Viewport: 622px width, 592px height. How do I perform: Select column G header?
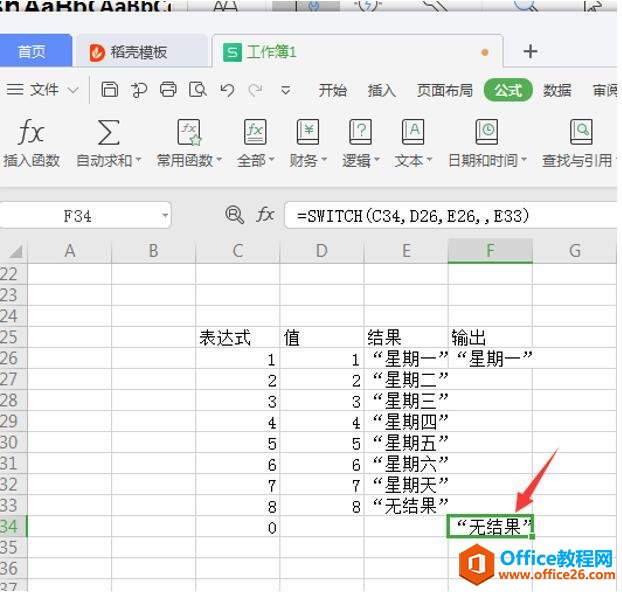575,251
